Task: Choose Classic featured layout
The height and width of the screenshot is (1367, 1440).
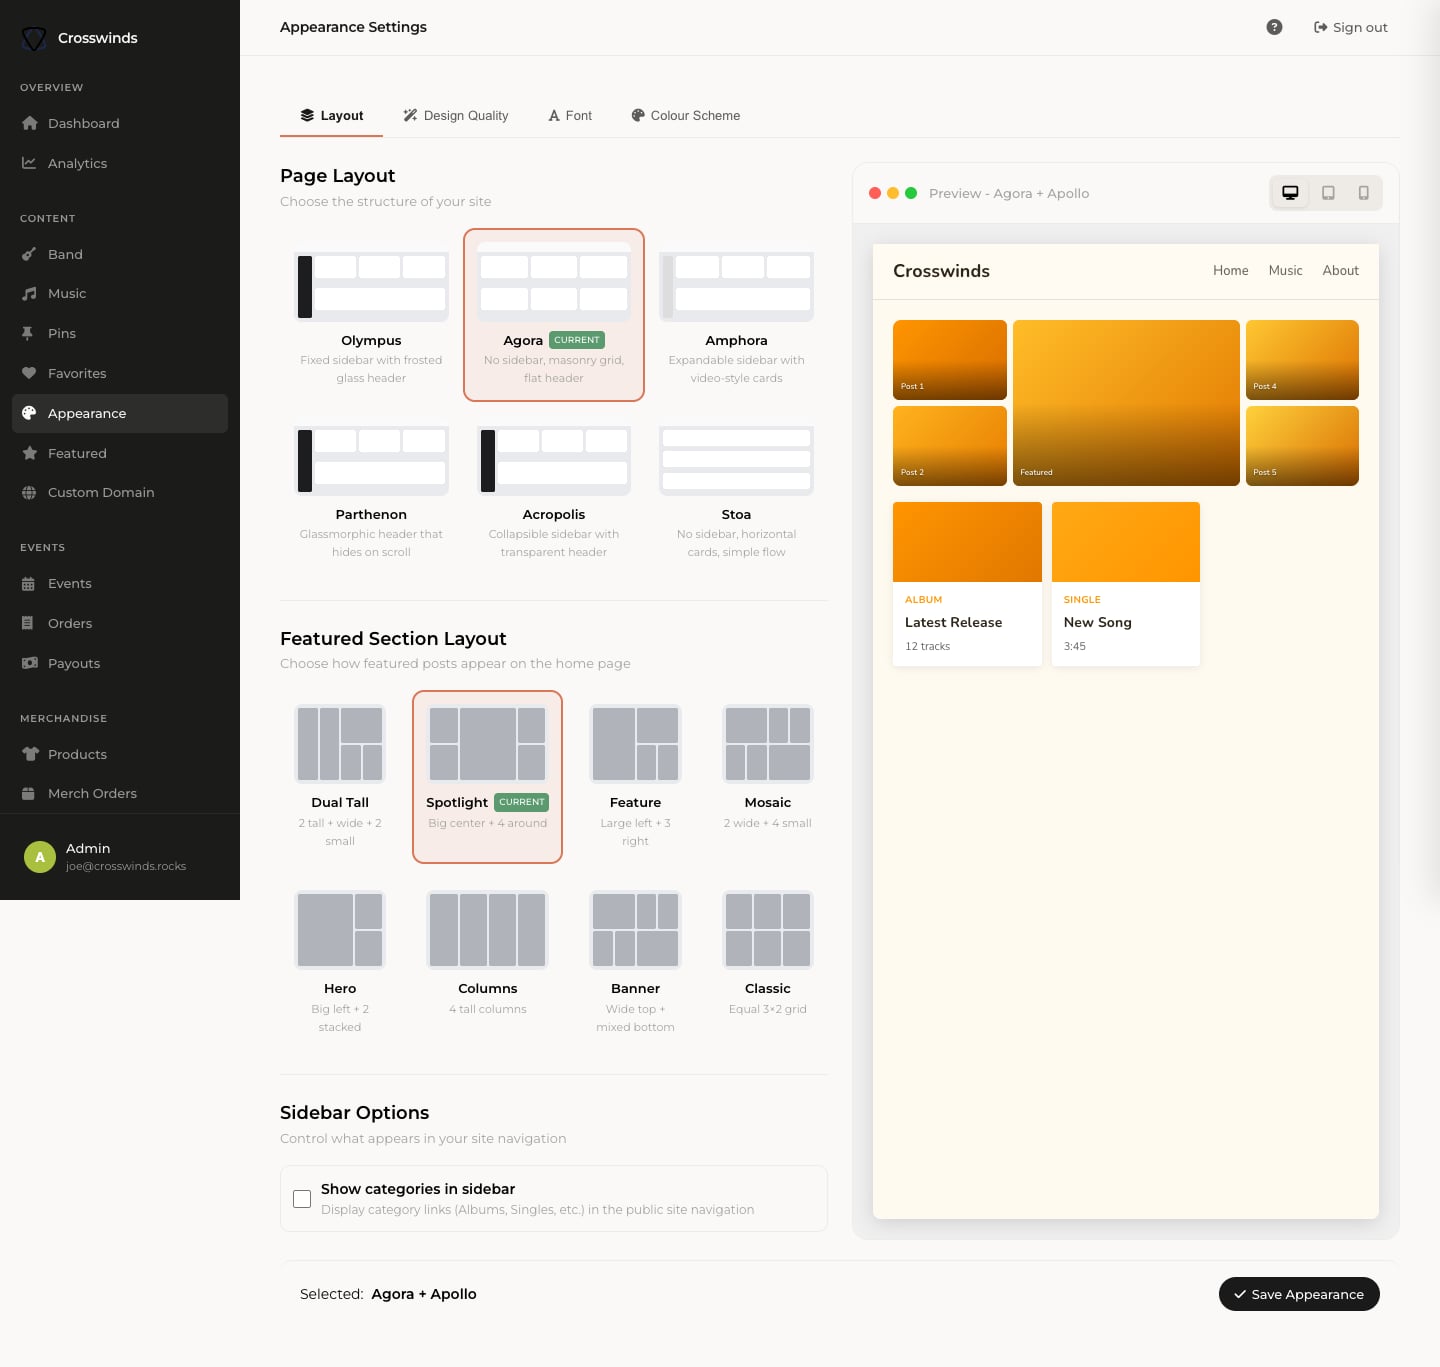Action: point(768,963)
